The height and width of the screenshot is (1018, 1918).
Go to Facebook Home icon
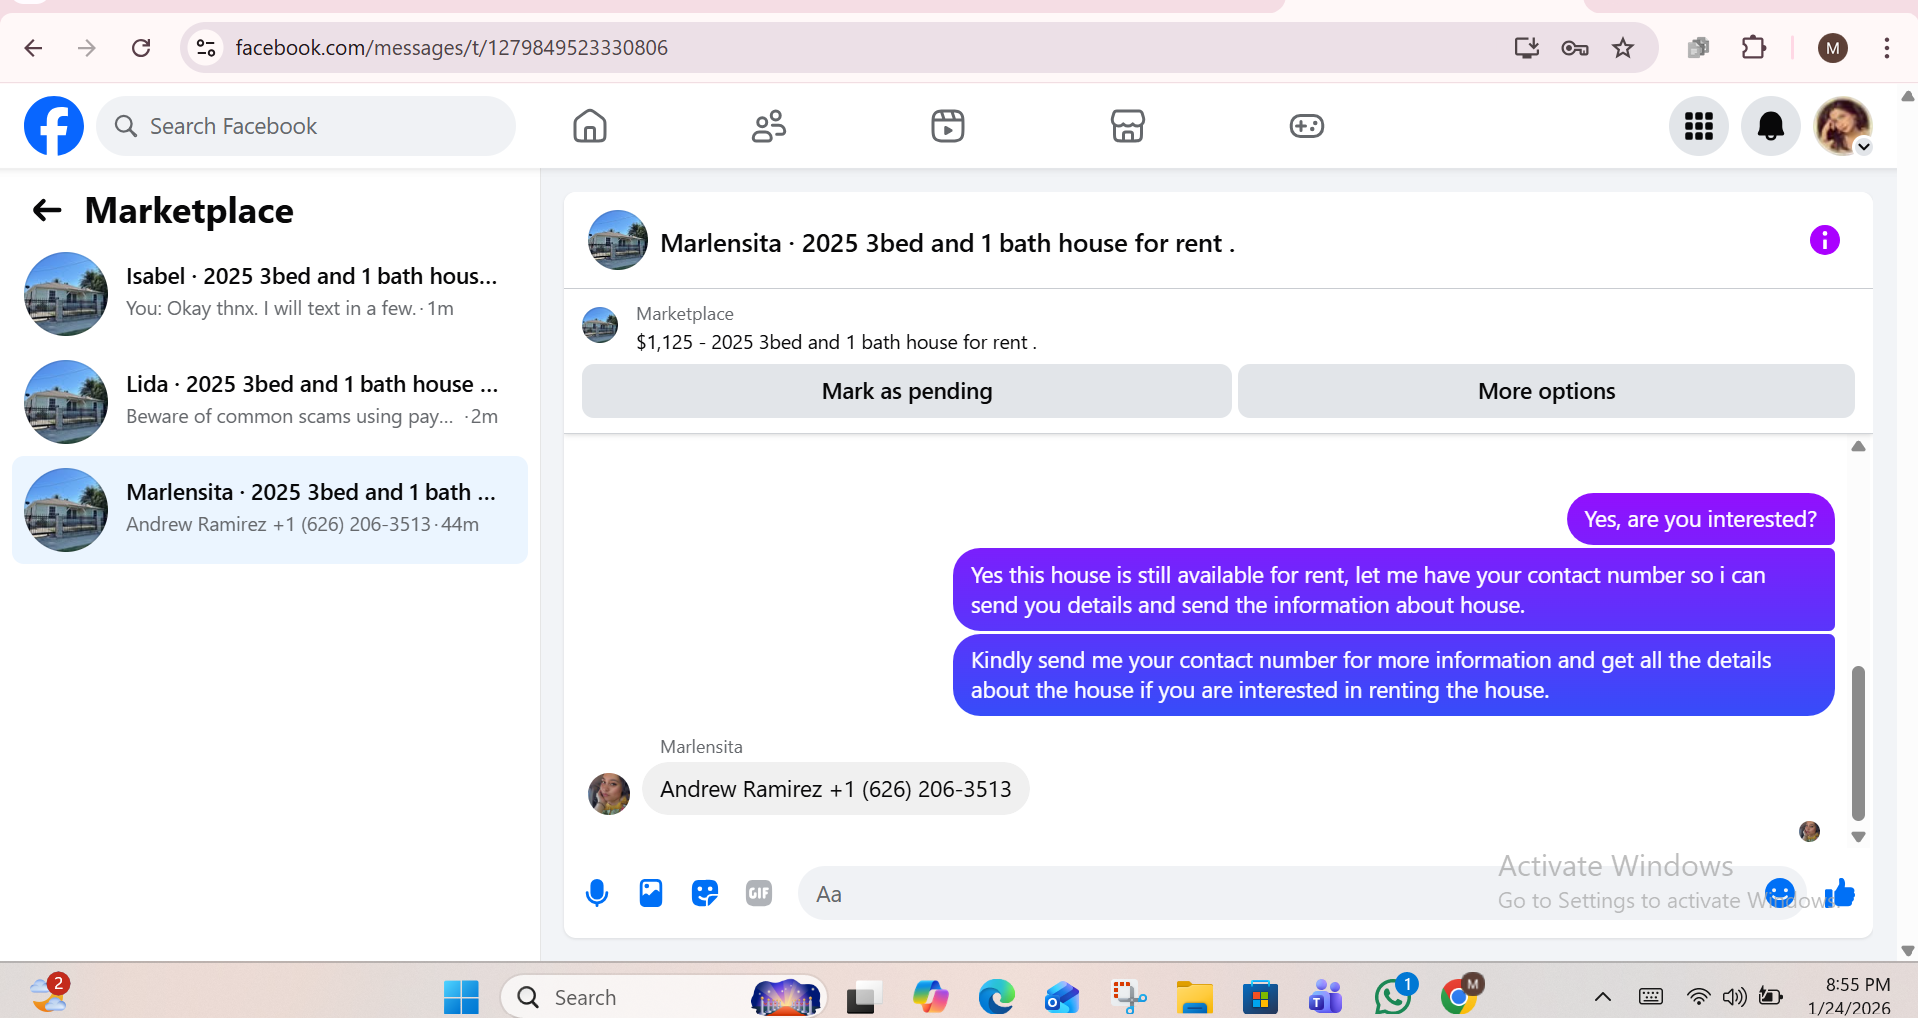[x=590, y=126]
